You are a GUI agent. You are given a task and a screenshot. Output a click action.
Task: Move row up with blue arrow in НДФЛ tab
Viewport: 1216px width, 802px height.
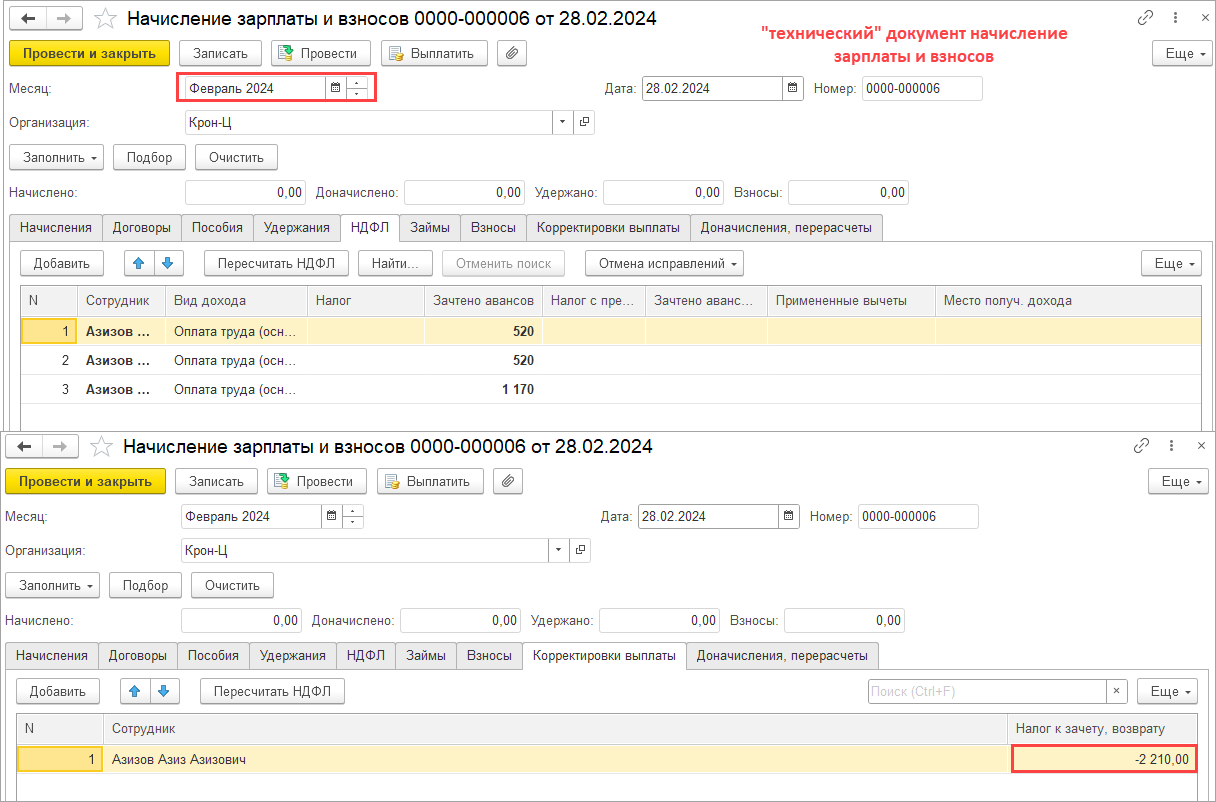(139, 264)
